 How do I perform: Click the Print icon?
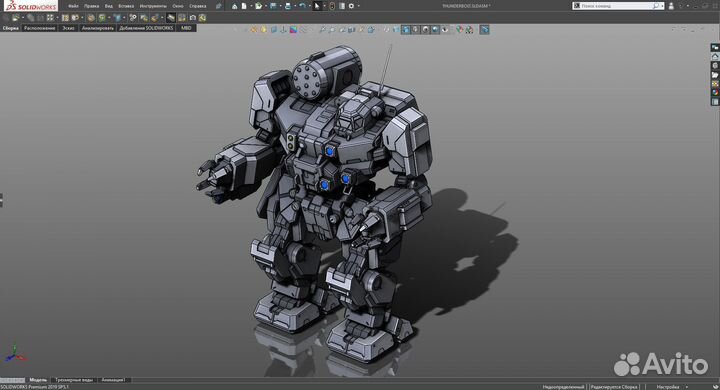[x=287, y=6]
